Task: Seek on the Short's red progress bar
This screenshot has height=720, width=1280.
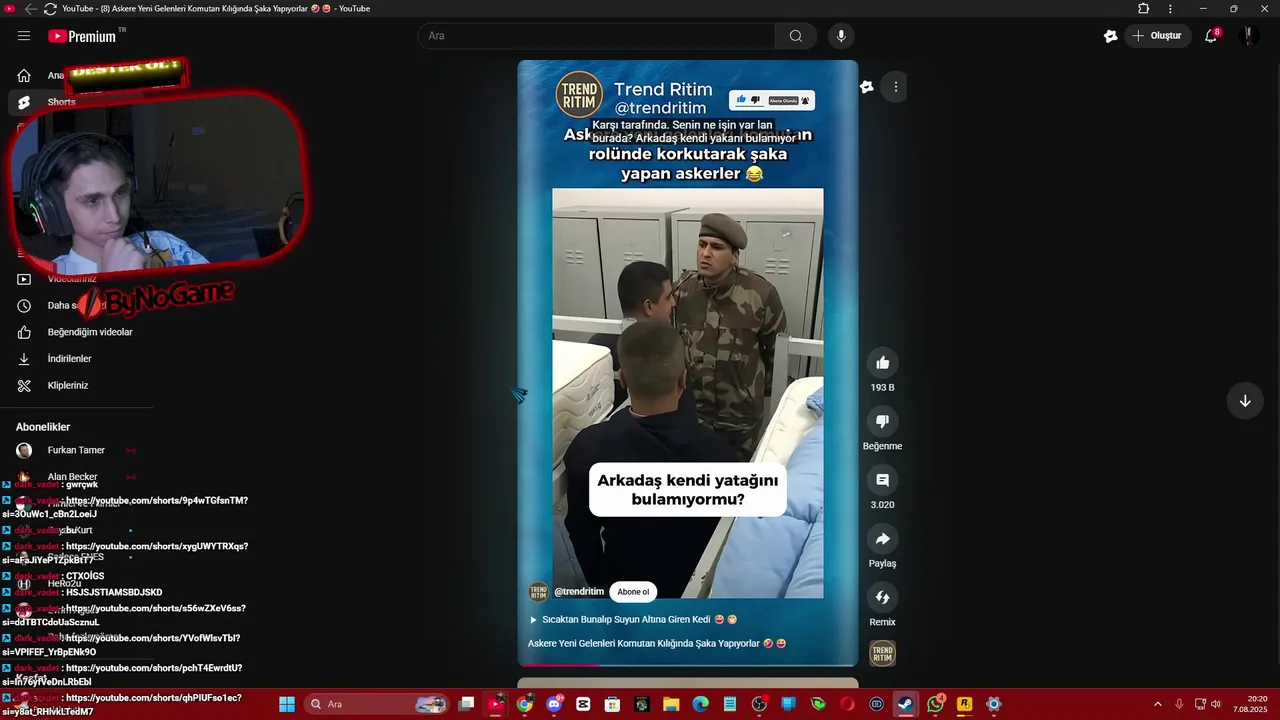Action: [687, 665]
